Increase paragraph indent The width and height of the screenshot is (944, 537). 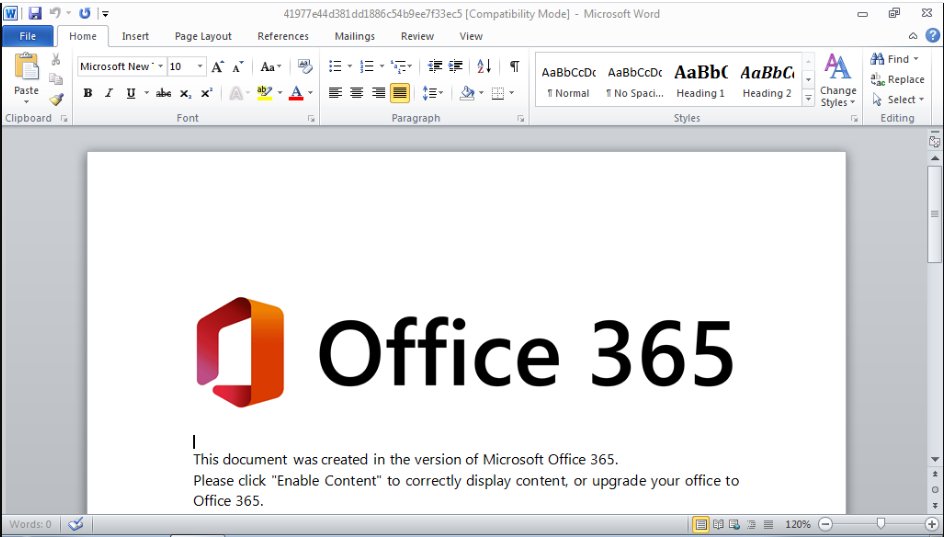click(x=456, y=66)
